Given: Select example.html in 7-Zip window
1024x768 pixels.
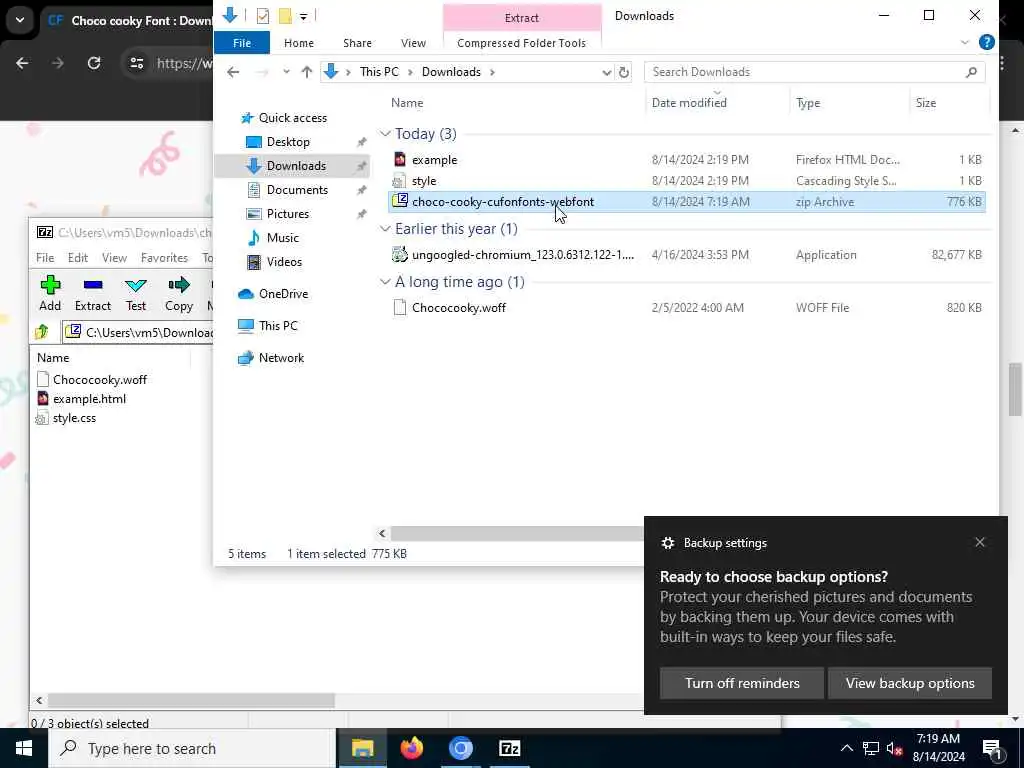Looking at the screenshot, I should point(89,398).
